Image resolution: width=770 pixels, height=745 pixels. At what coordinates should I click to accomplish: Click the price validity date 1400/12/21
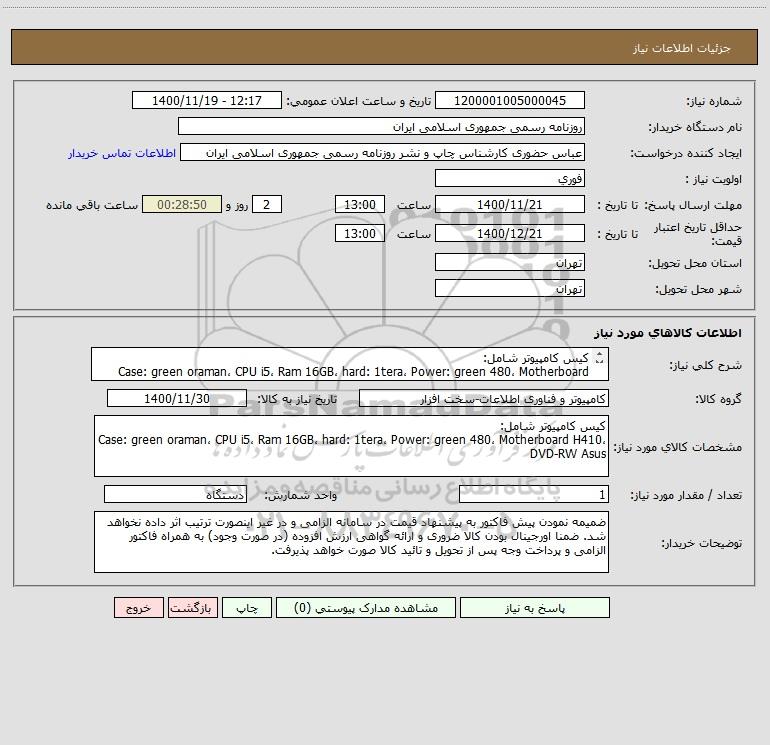510,233
